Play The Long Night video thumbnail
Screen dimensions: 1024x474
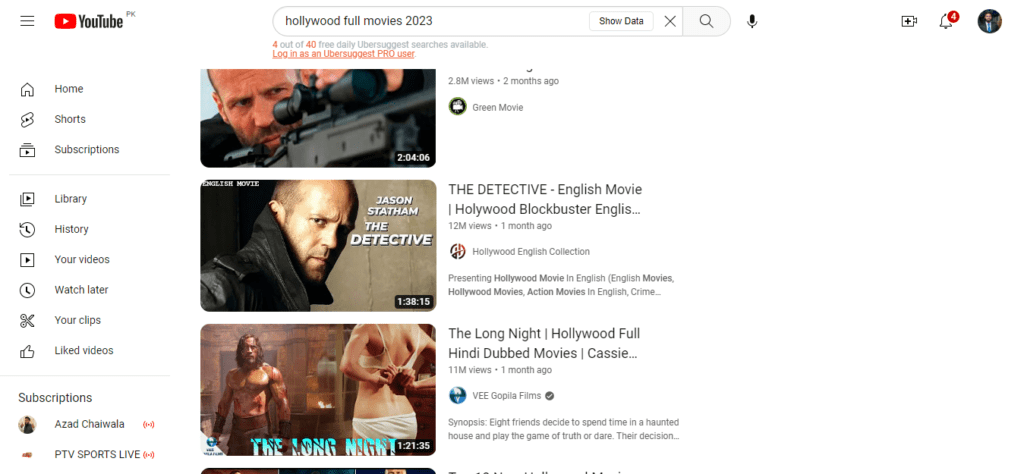pos(318,390)
